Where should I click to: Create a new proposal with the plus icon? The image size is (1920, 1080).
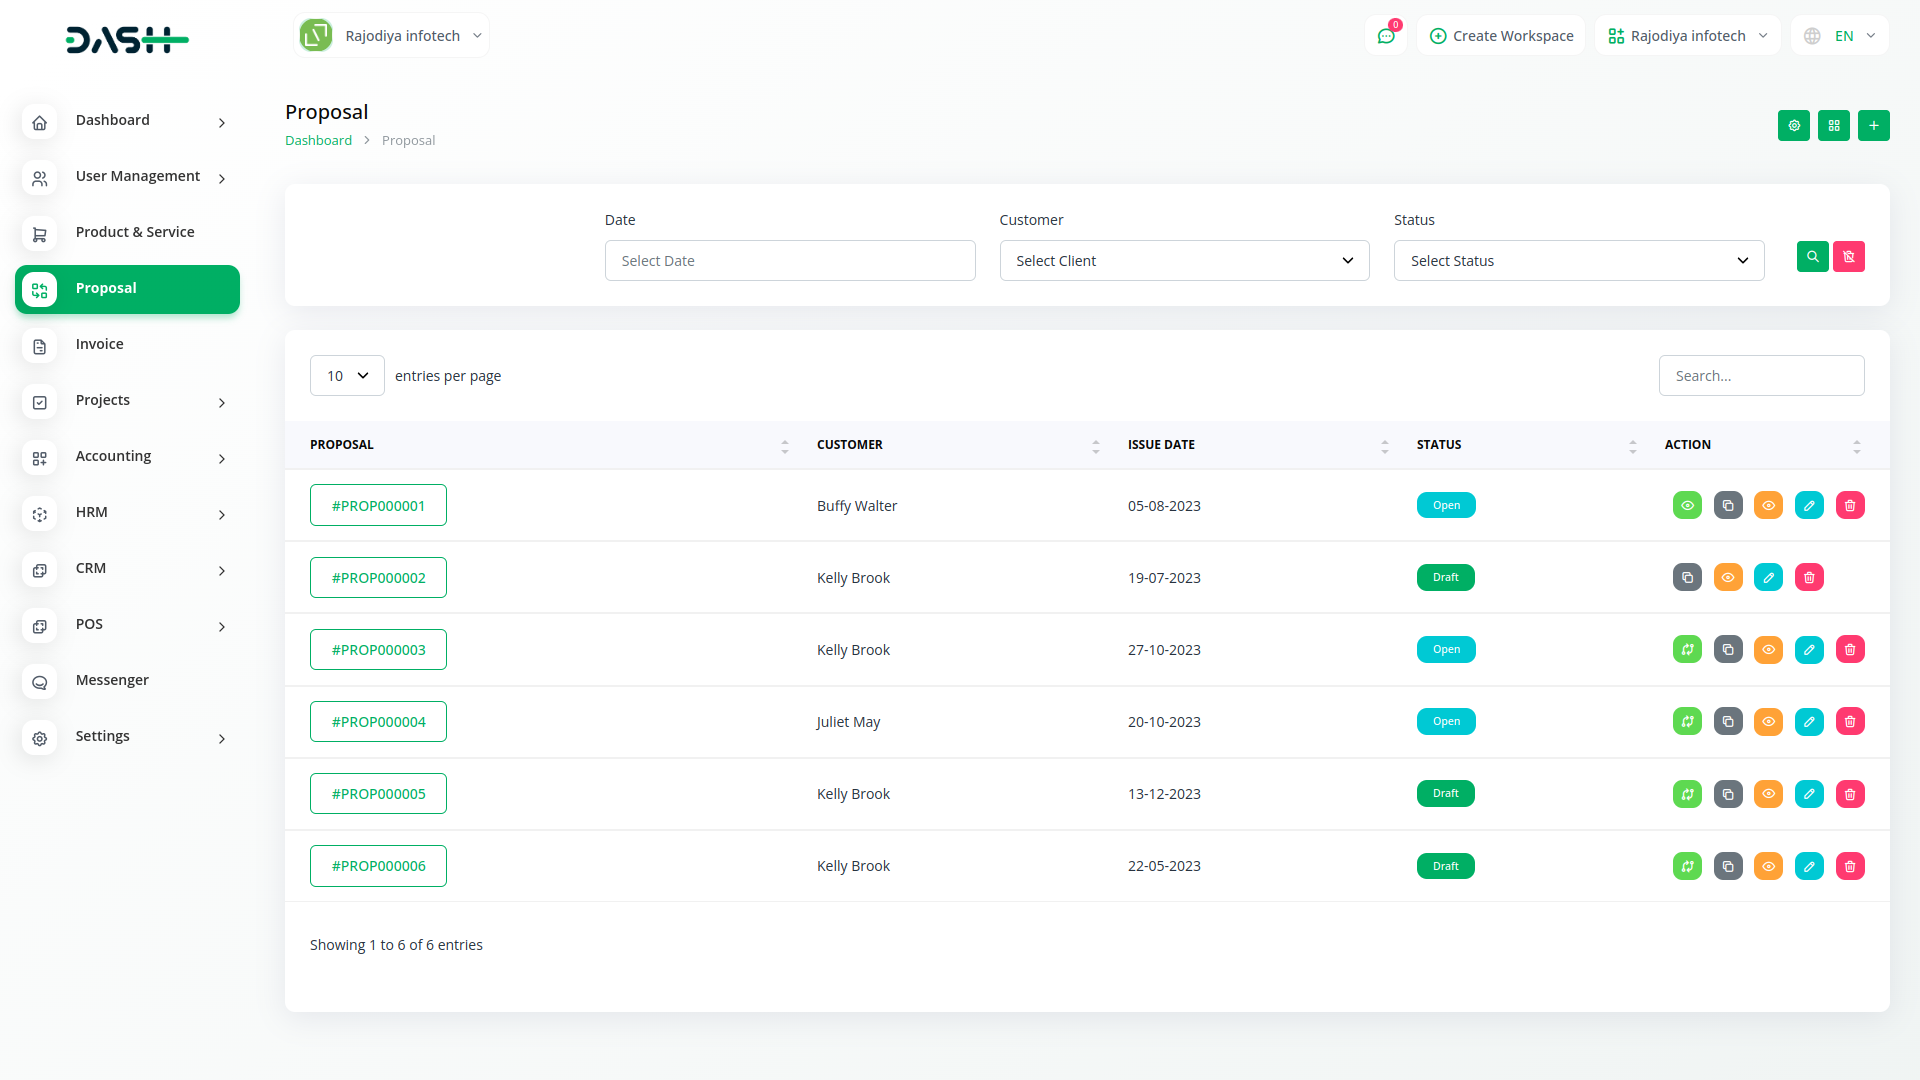(x=1874, y=125)
